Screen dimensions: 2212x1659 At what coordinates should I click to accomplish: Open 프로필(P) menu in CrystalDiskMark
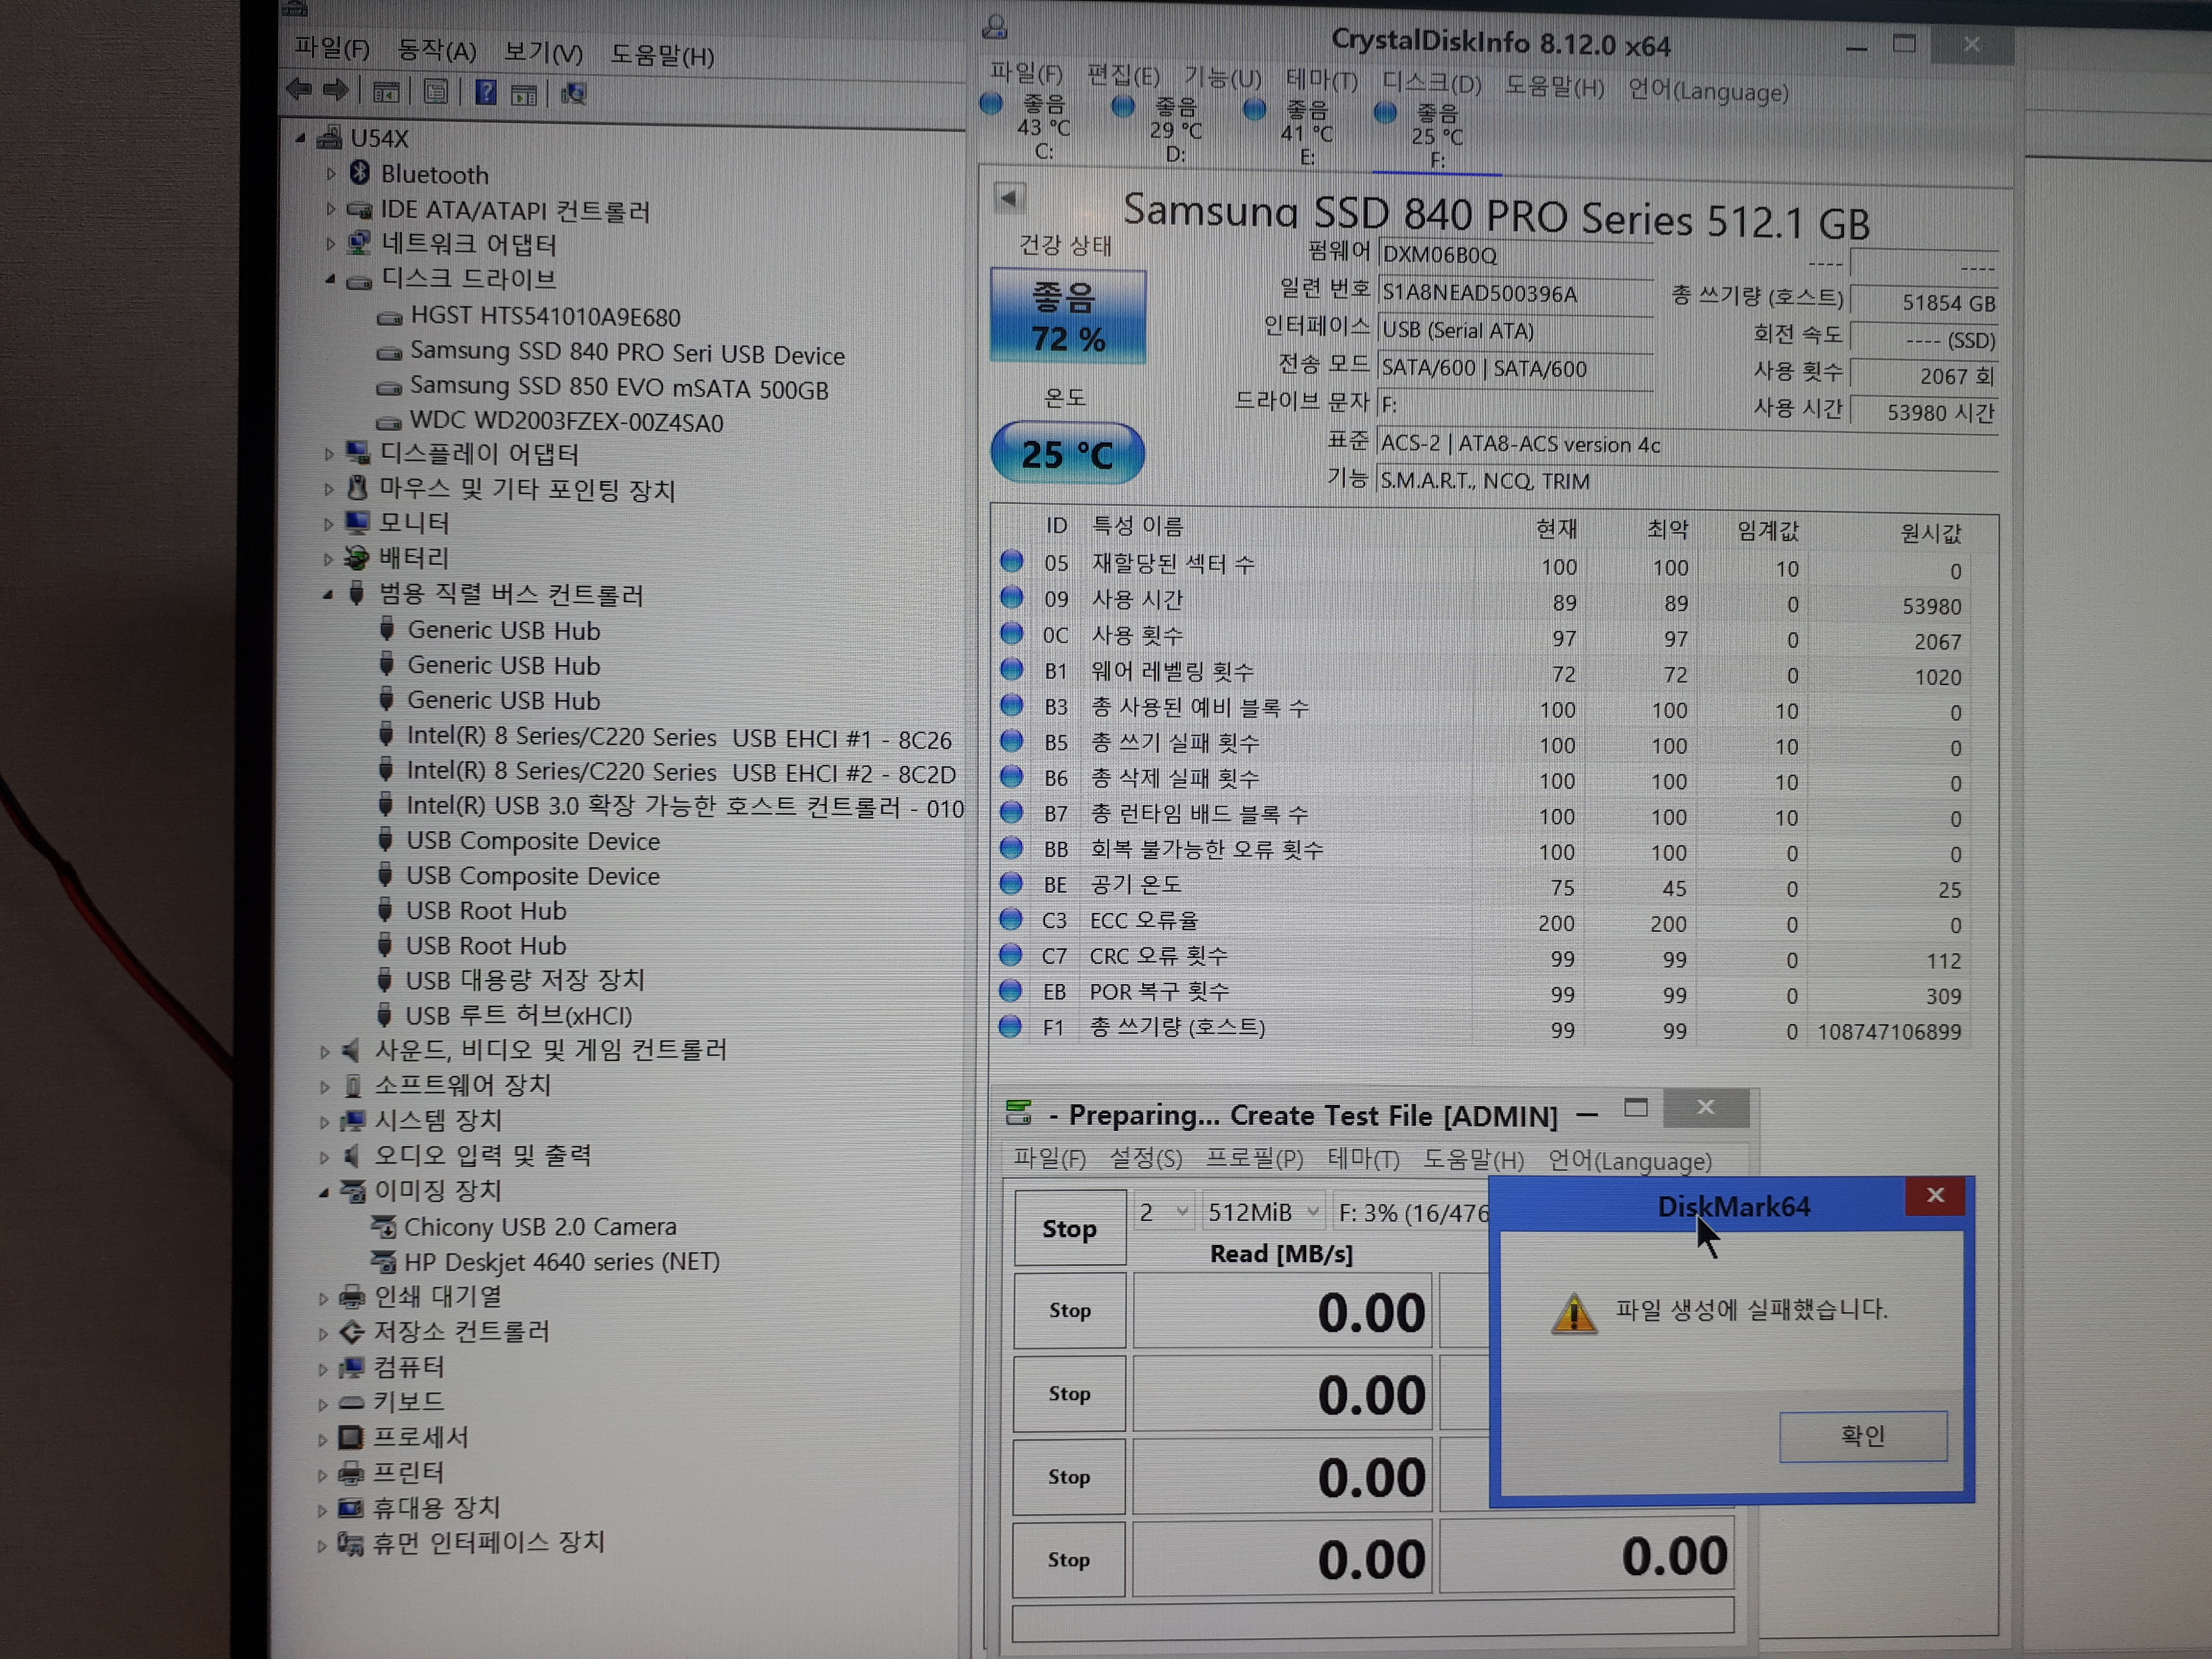(x=1254, y=1158)
